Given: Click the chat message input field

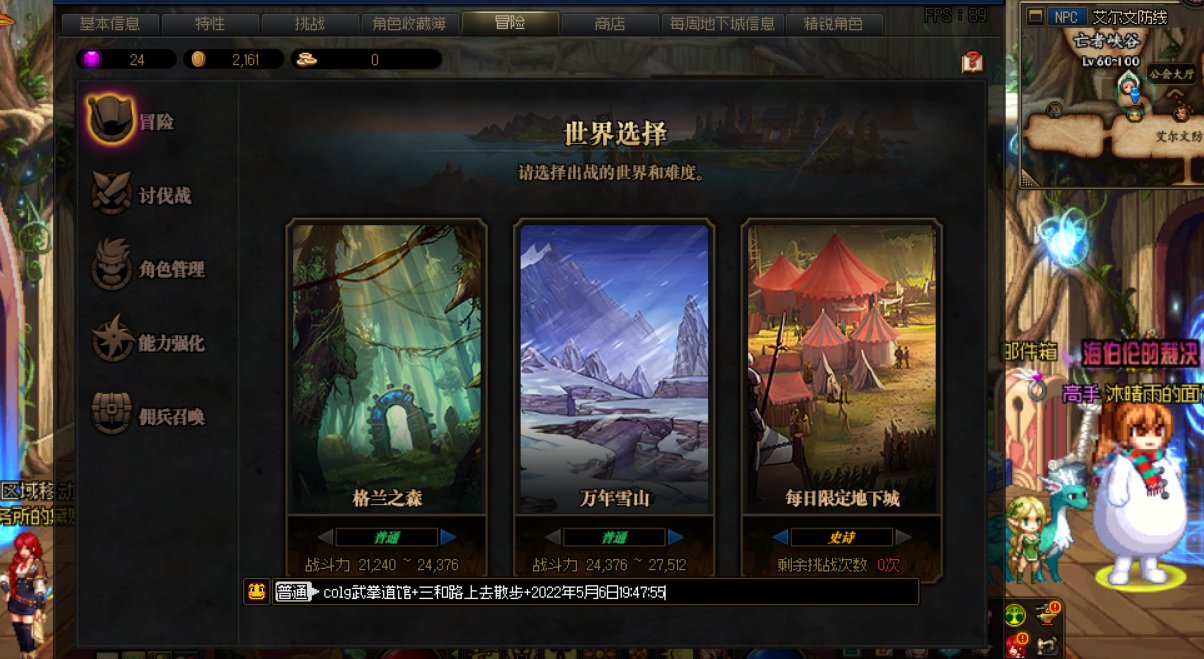Looking at the screenshot, I should pos(618,592).
